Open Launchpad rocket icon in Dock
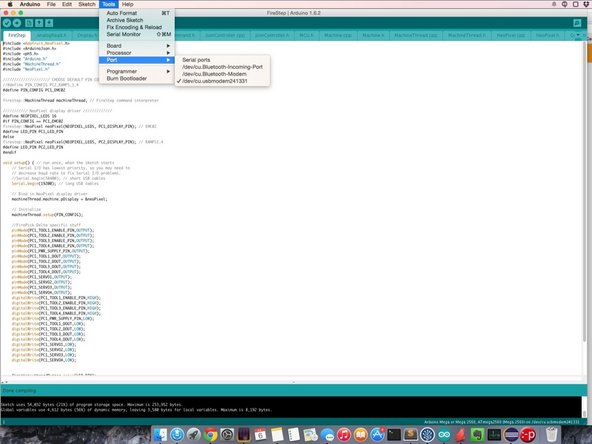The image size is (592, 444). 194,435
